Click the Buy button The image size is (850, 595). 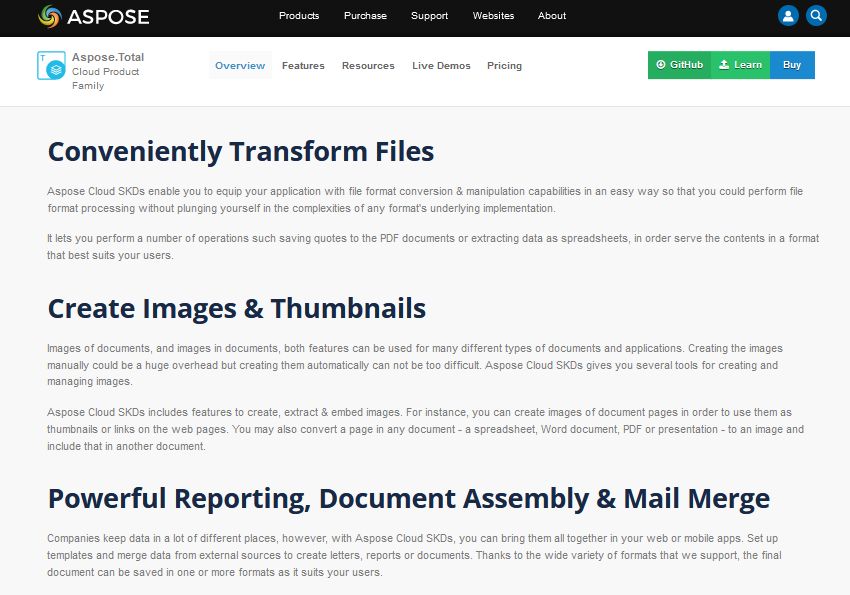792,64
